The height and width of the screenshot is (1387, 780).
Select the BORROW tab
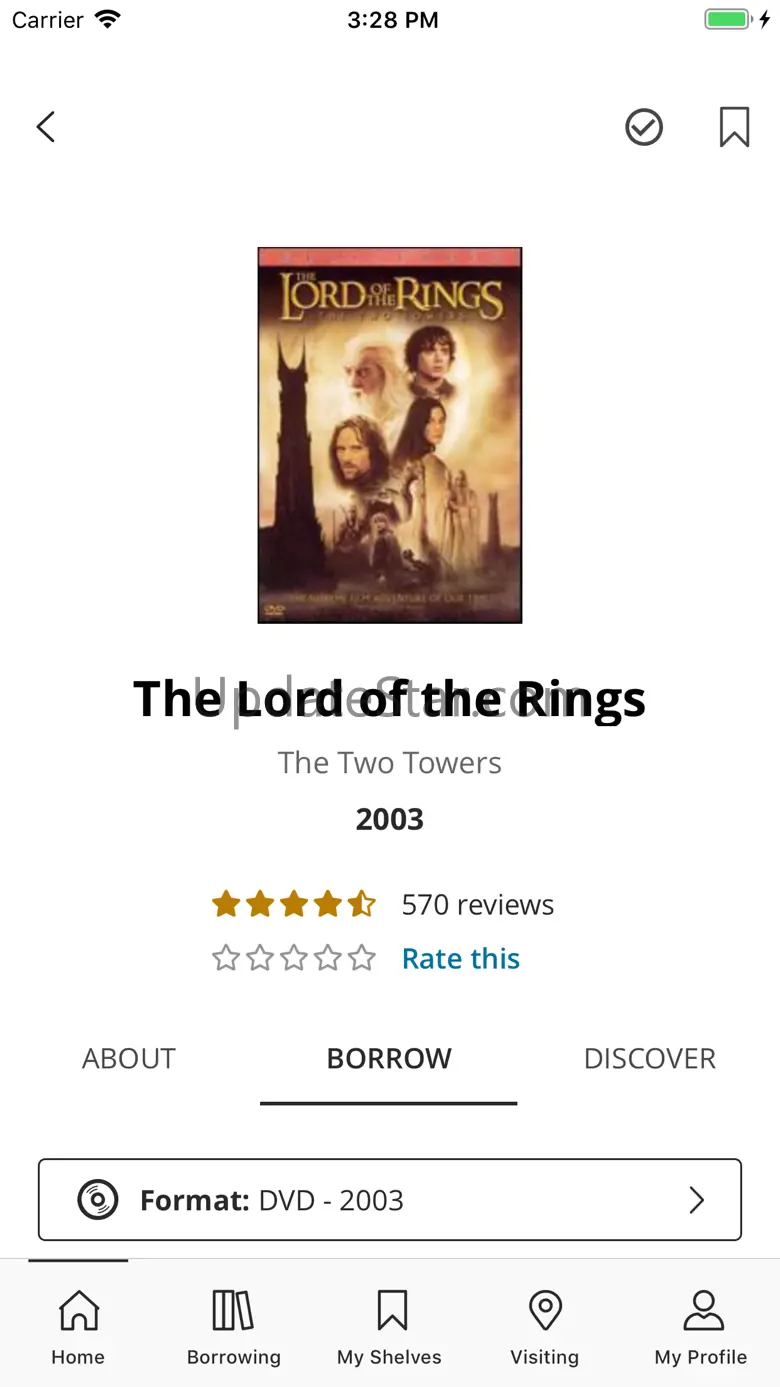pyautogui.click(x=389, y=1058)
